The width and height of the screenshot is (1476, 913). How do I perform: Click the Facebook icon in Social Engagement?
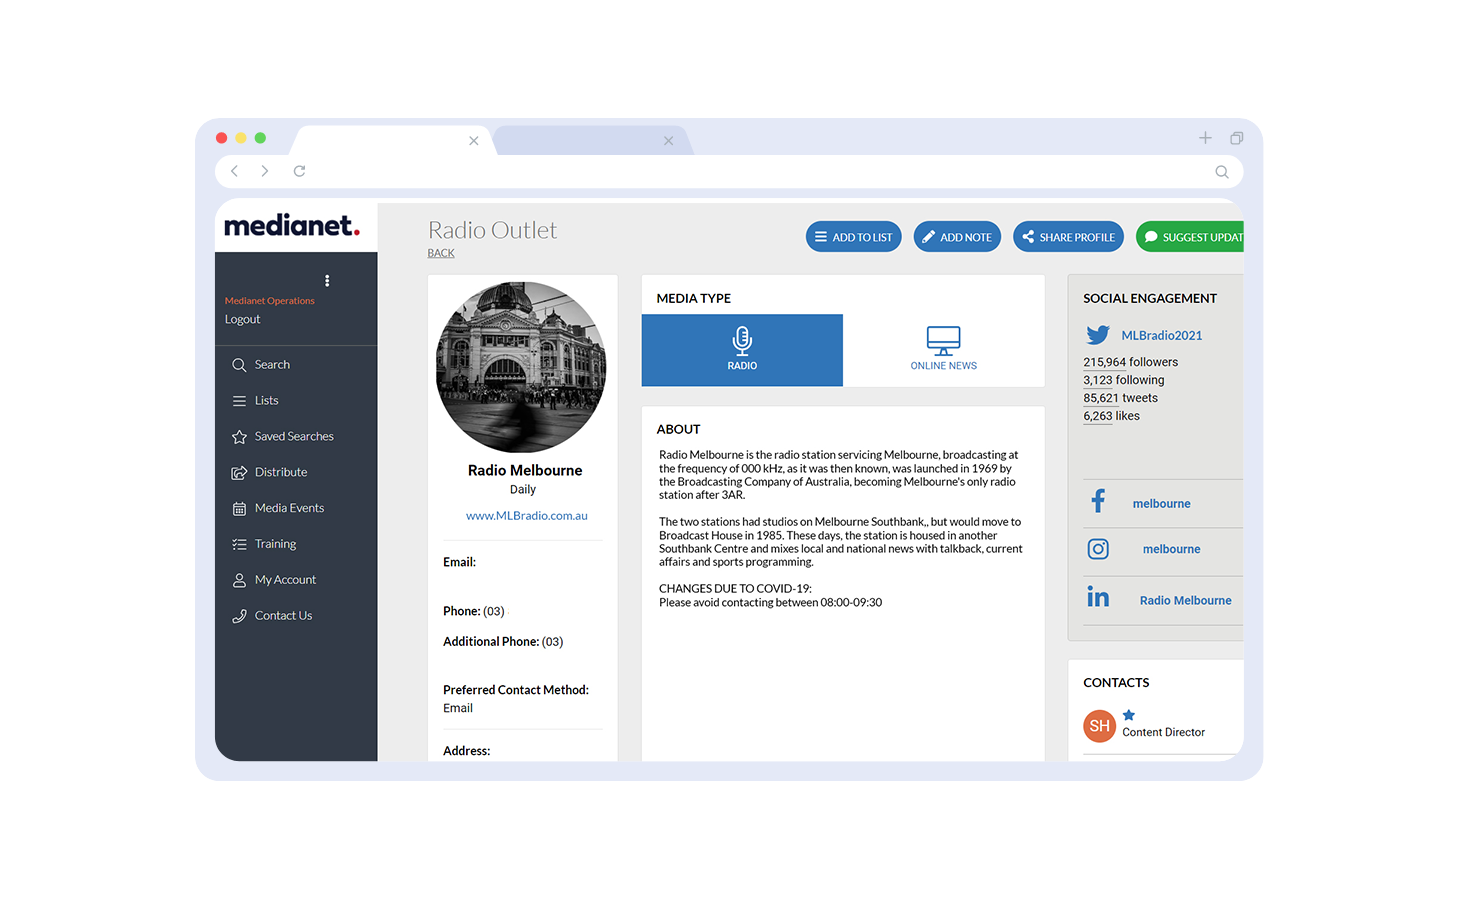point(1098,501)
